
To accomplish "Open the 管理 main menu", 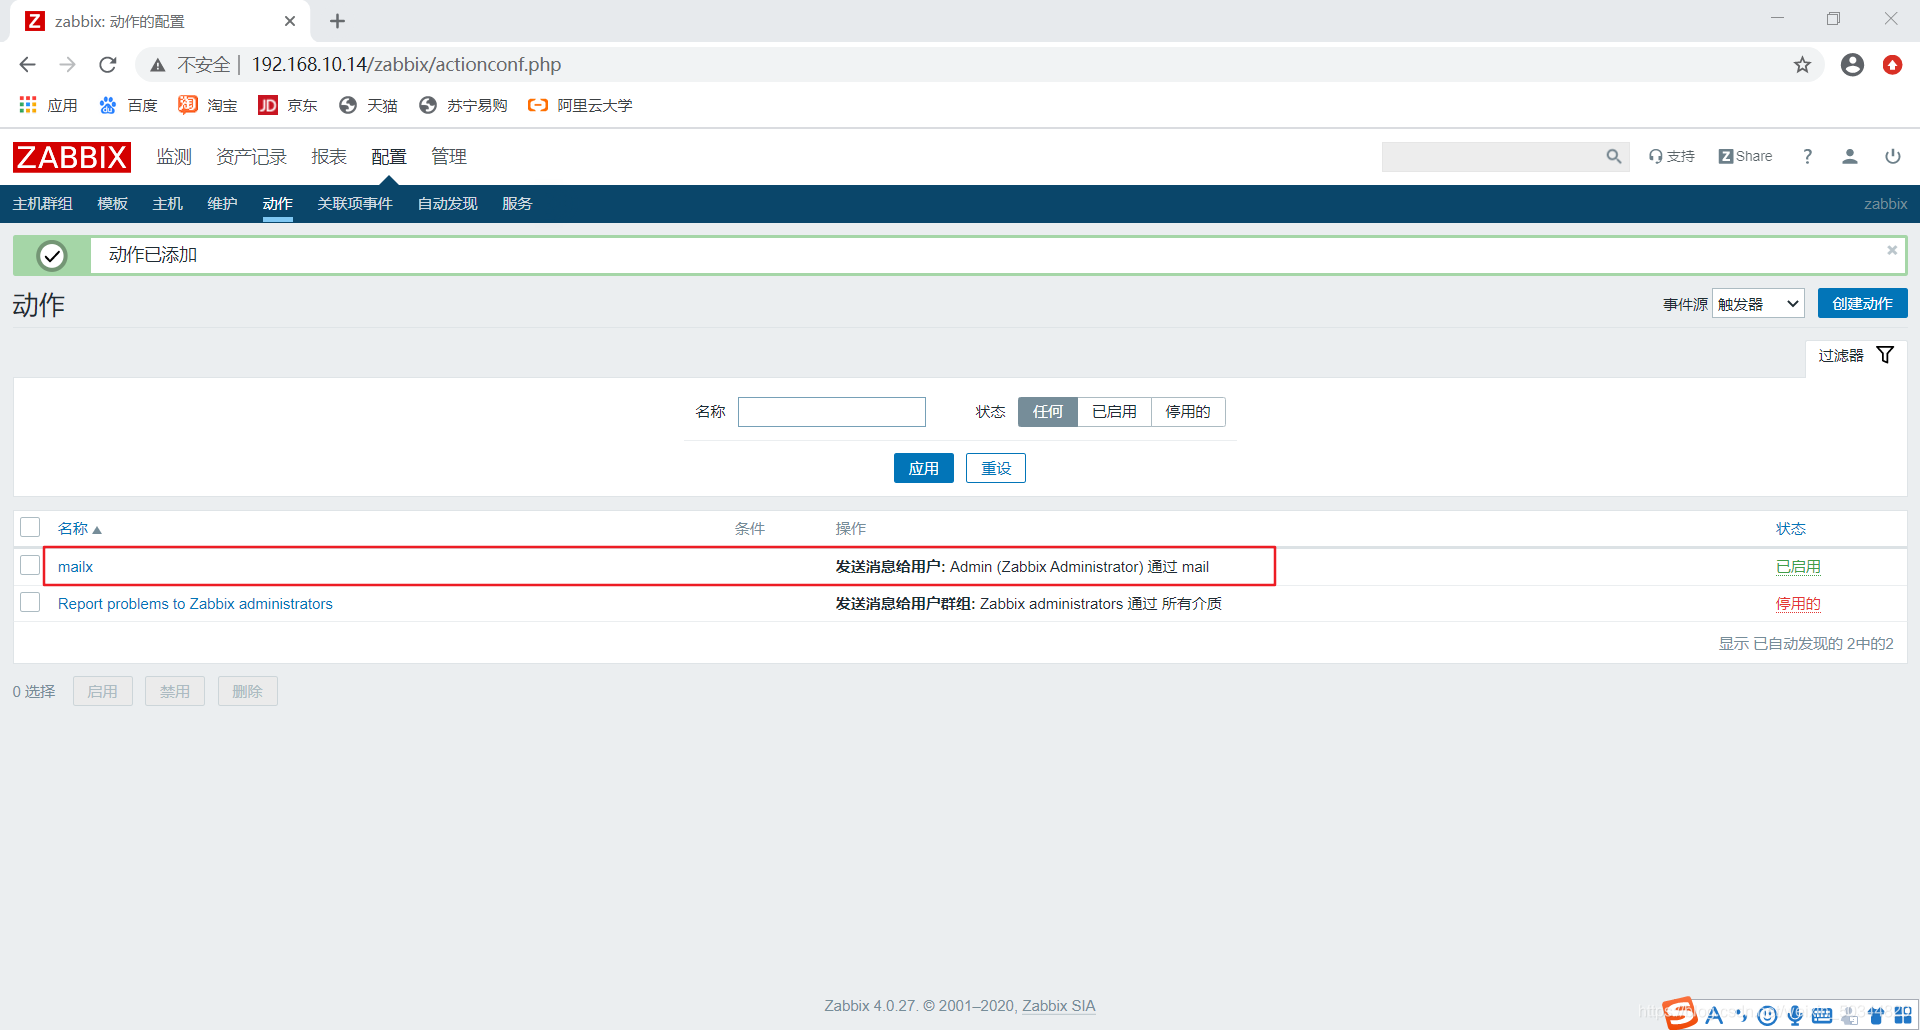I will coord(449,157).
